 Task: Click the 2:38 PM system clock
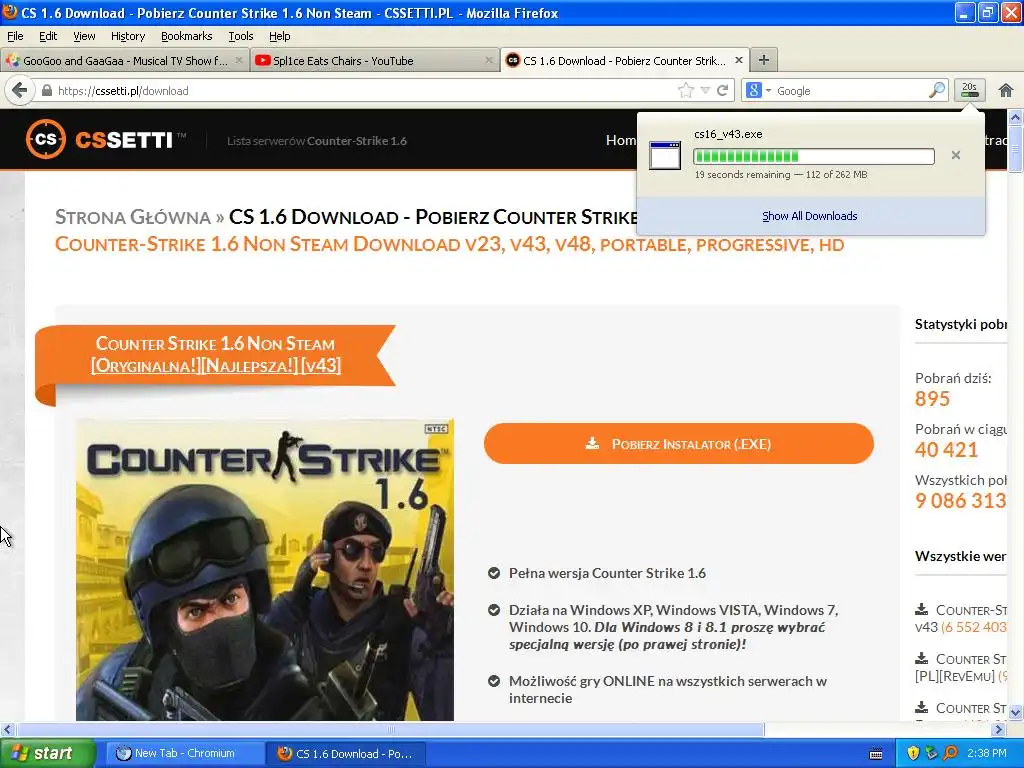[987, 754]
